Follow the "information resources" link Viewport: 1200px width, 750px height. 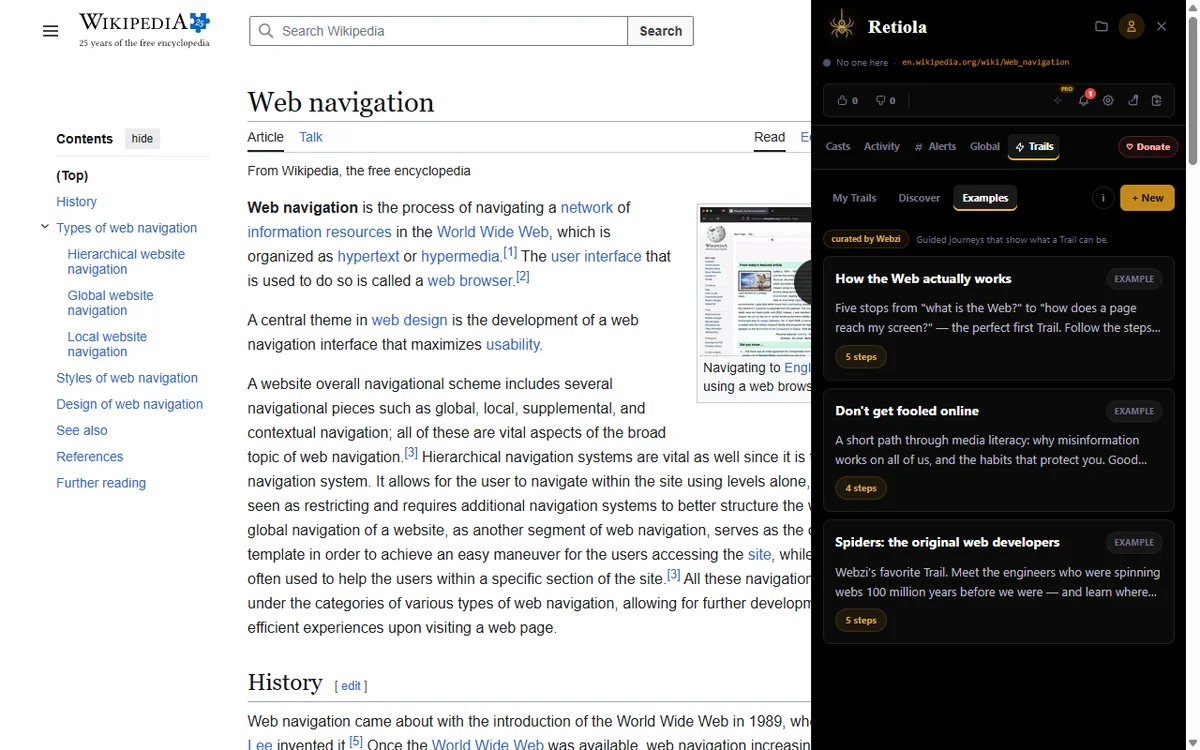(320, 232)
